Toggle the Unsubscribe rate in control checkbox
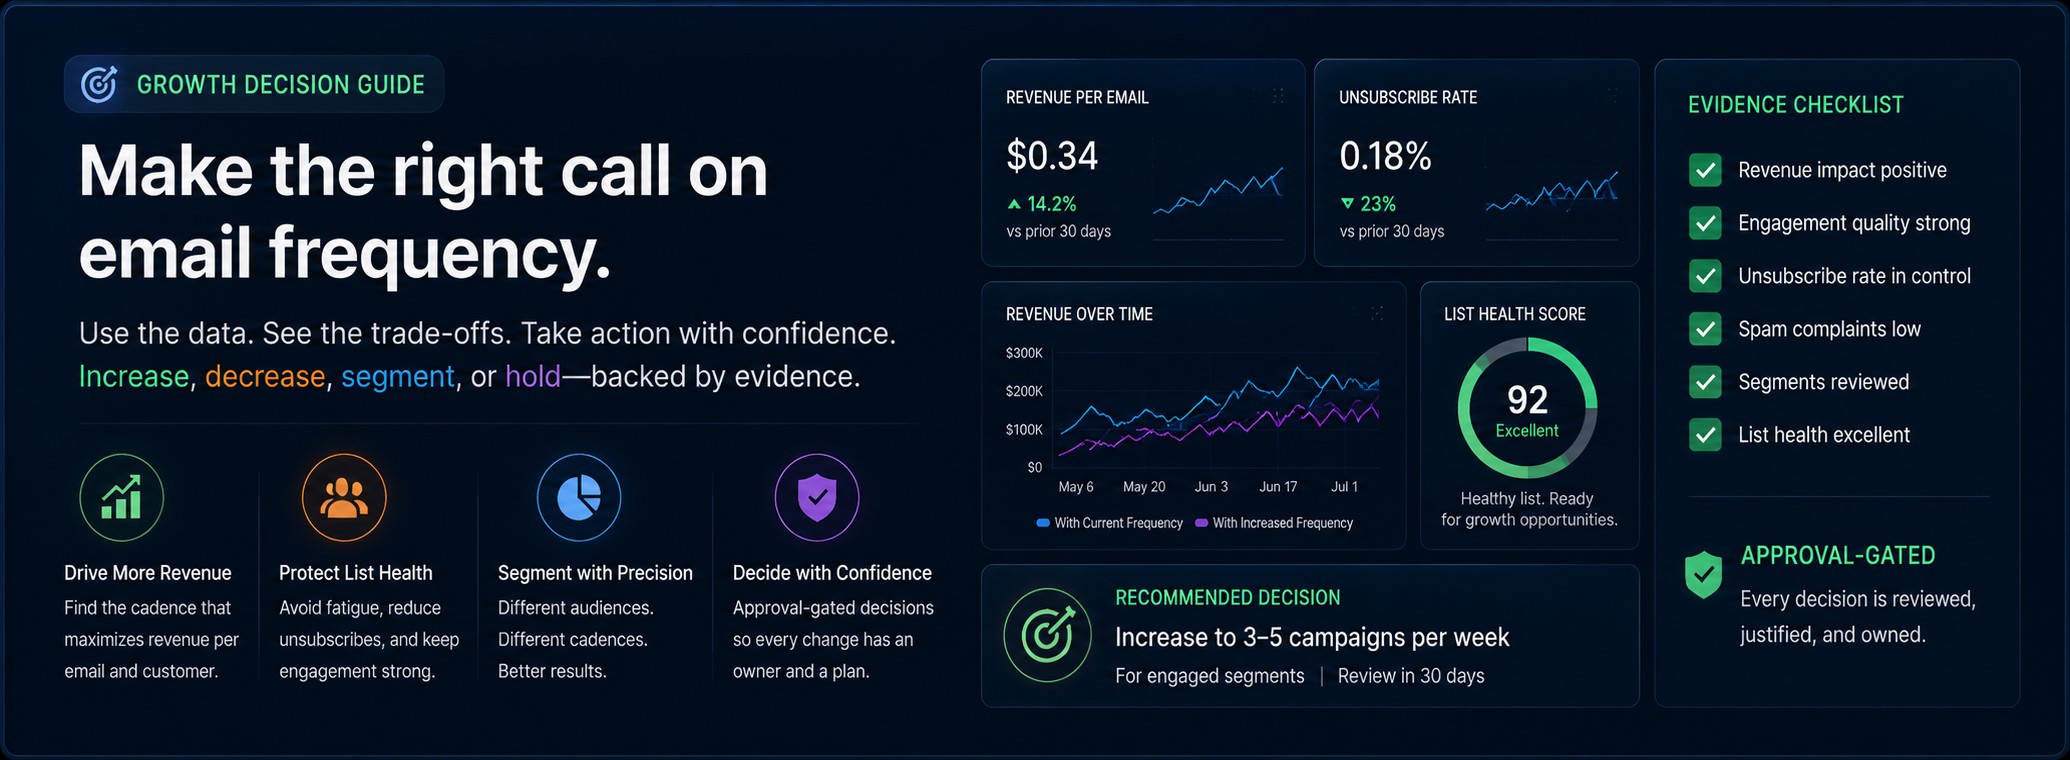This screenshot has height=760, width=2070. pyautogui.click(x=1705, y=276)
